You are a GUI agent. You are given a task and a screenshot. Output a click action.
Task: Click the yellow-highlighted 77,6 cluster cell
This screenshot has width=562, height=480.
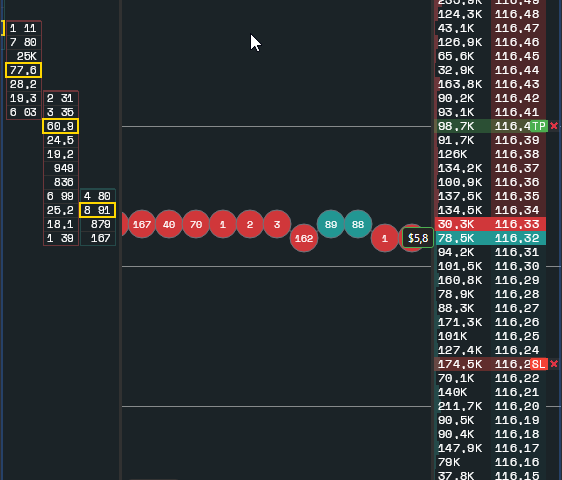pos(23,70)
